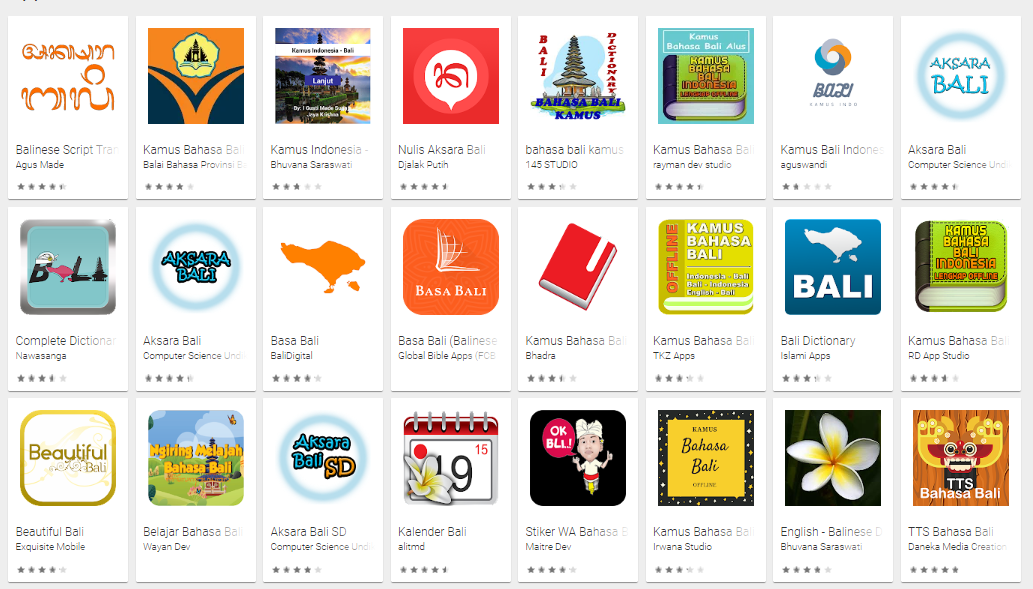Click the frangipani flower English-Balinese icon

pos(833,458)
